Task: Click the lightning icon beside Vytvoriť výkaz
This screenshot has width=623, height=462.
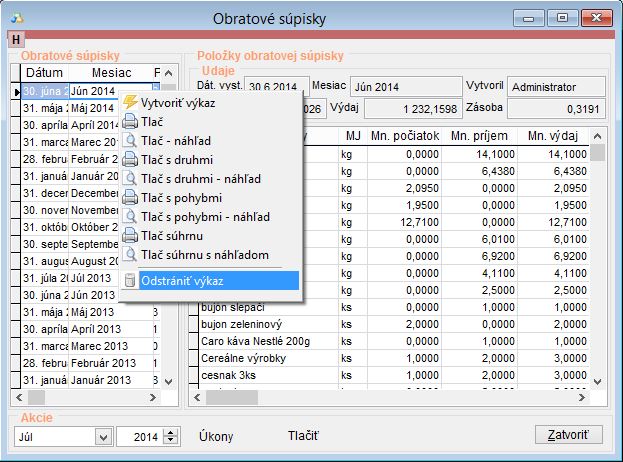Action: (130, 102)
